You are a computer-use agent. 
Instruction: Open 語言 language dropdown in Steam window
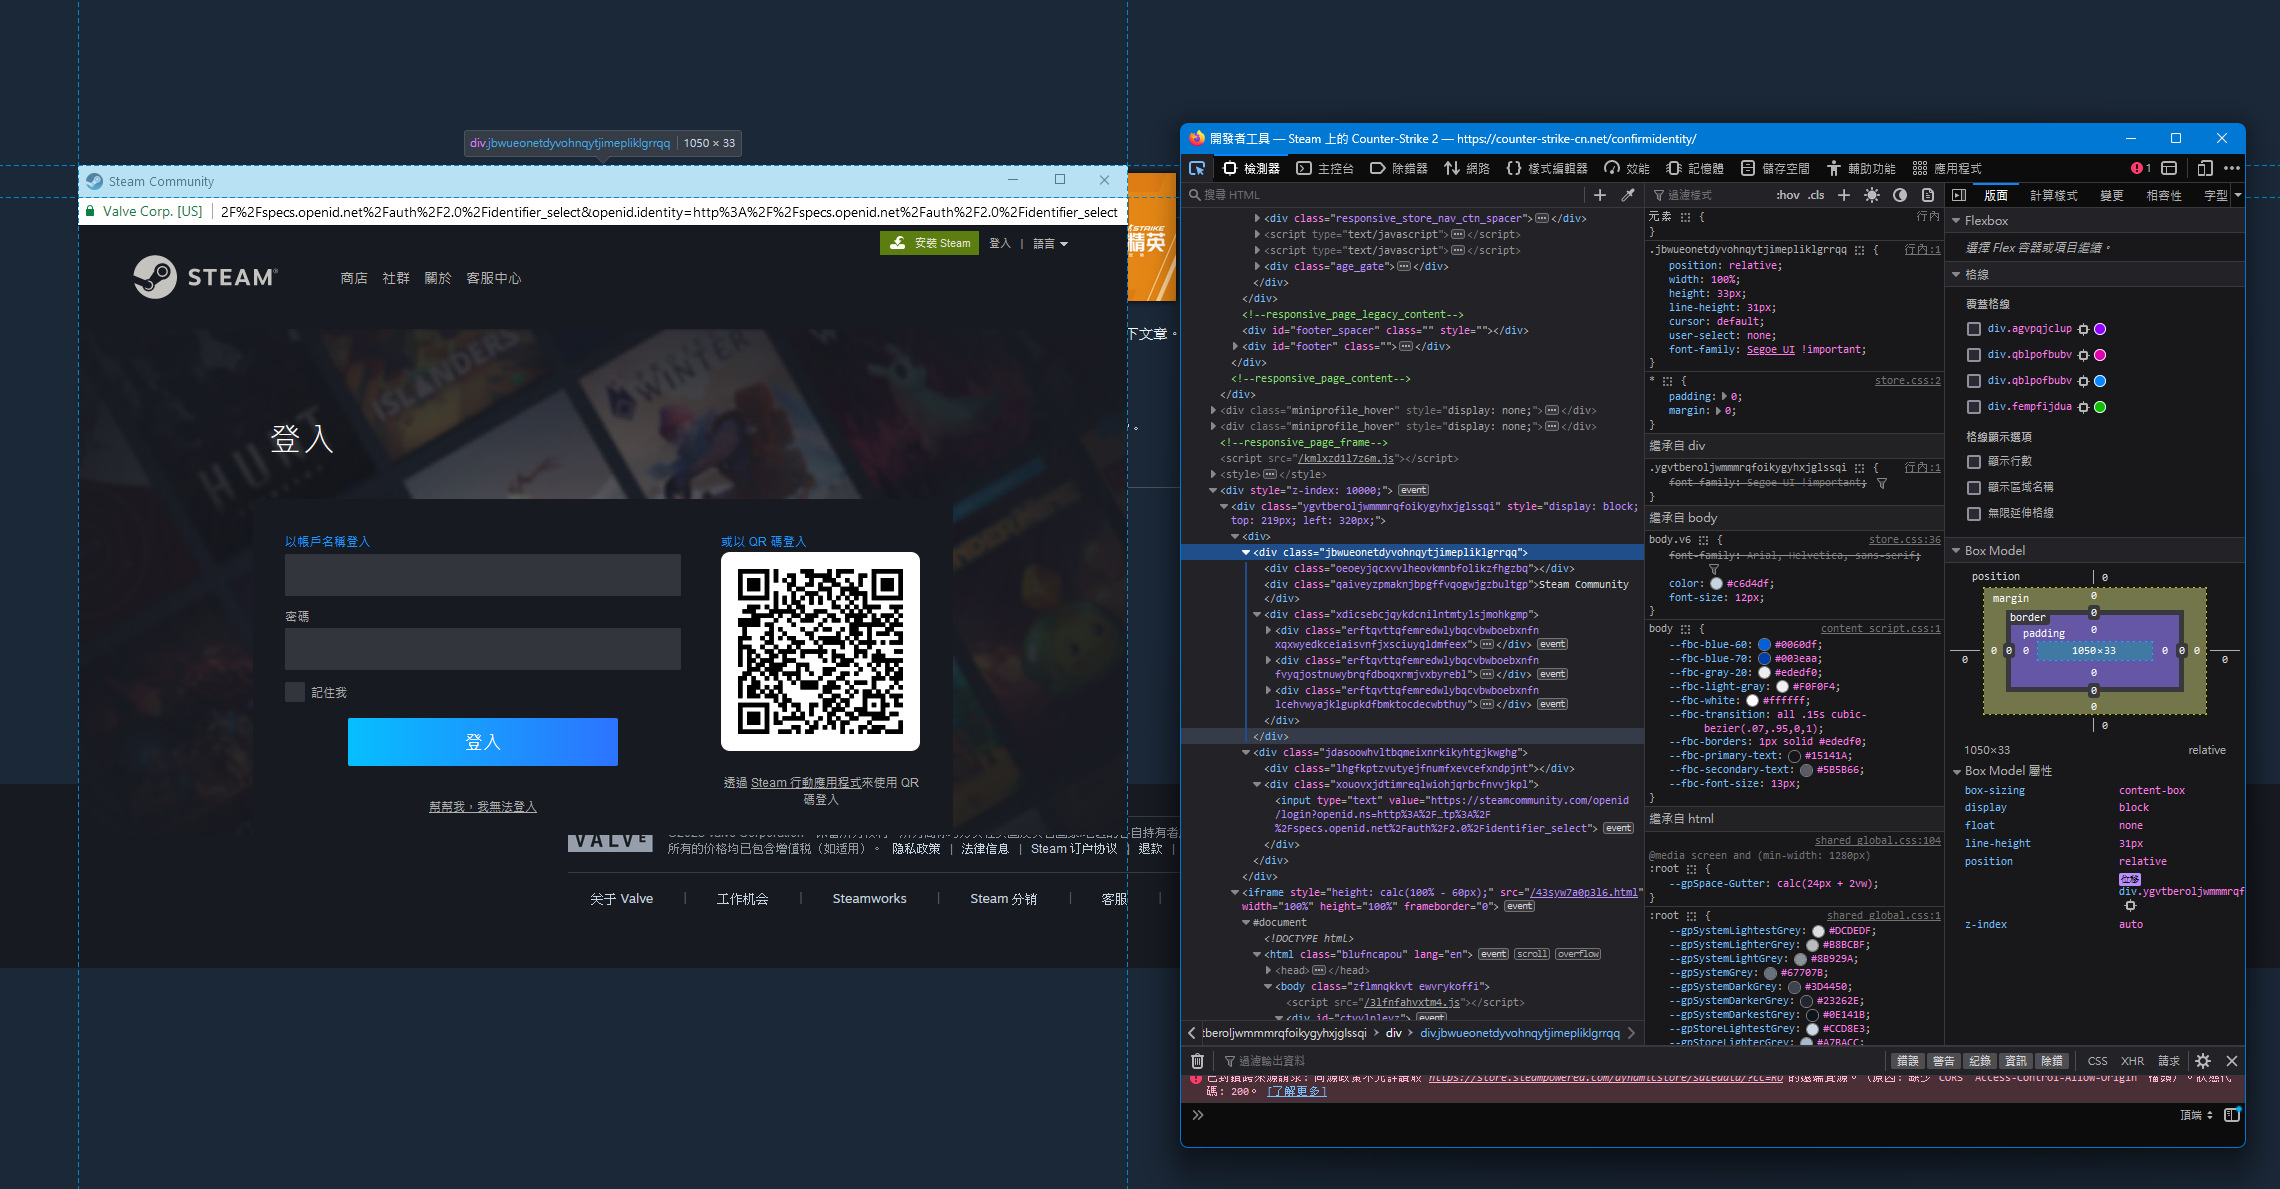tap(1050, 244)
